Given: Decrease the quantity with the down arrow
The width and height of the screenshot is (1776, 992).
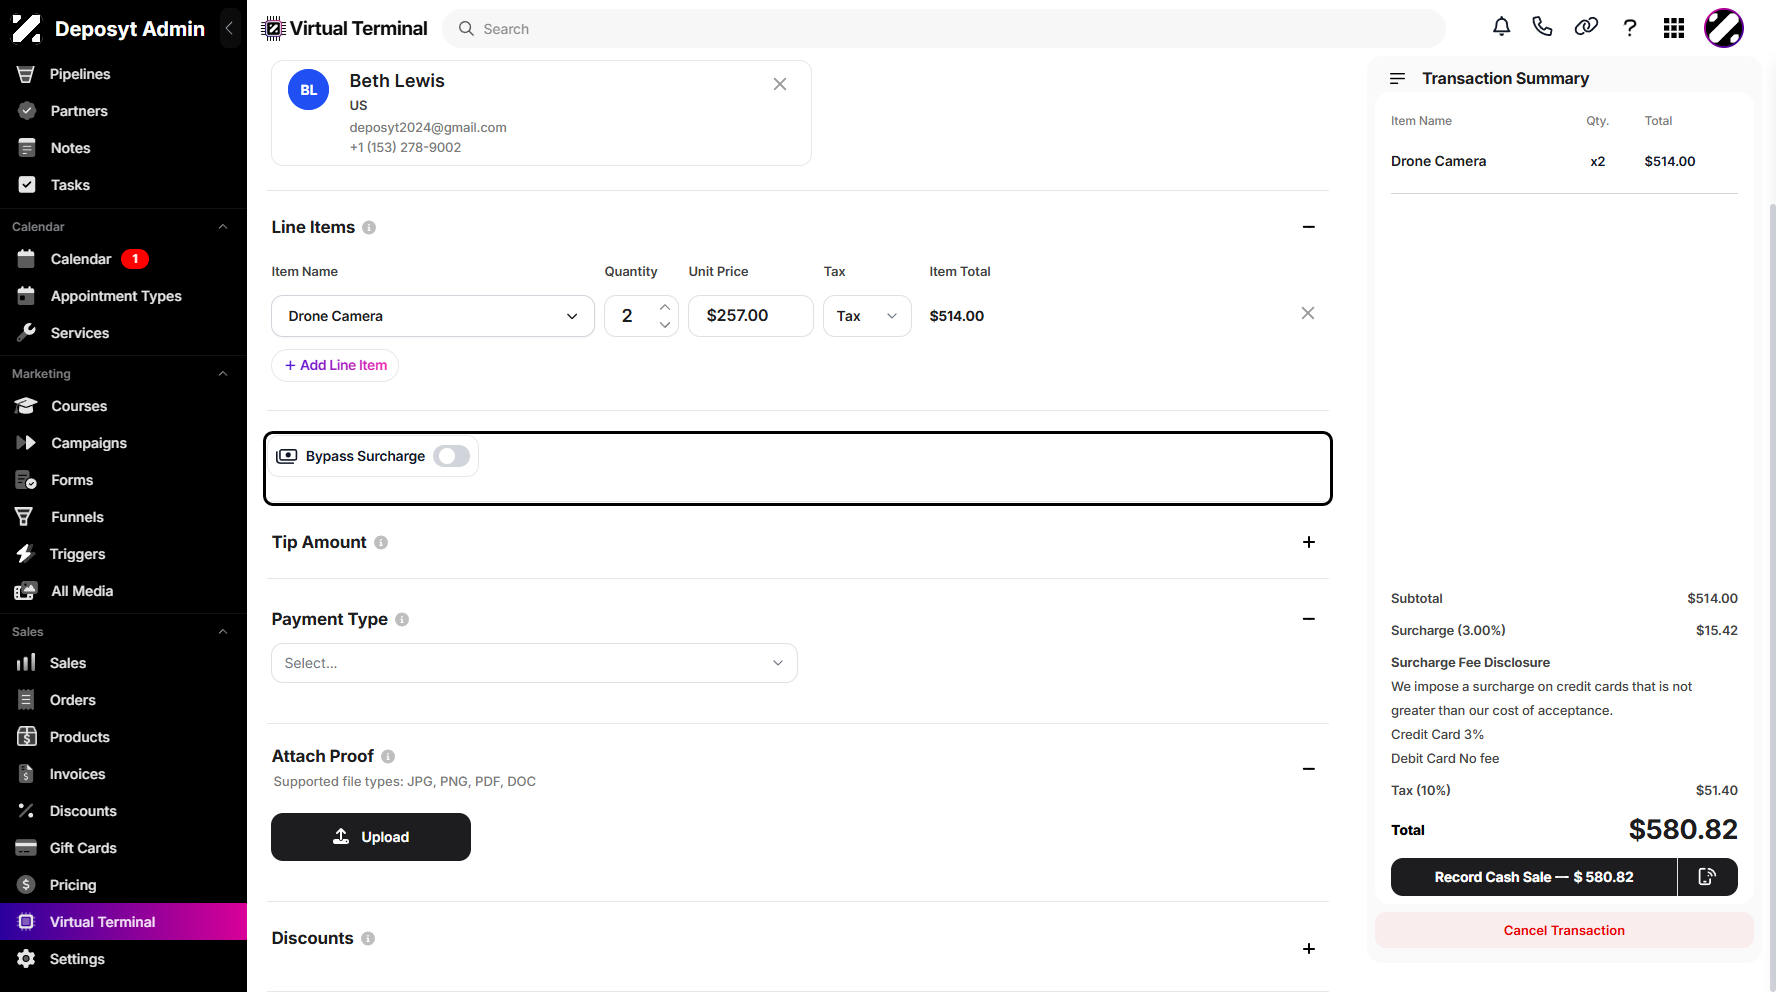Looking at the screenshot, I should pos(665,325).
